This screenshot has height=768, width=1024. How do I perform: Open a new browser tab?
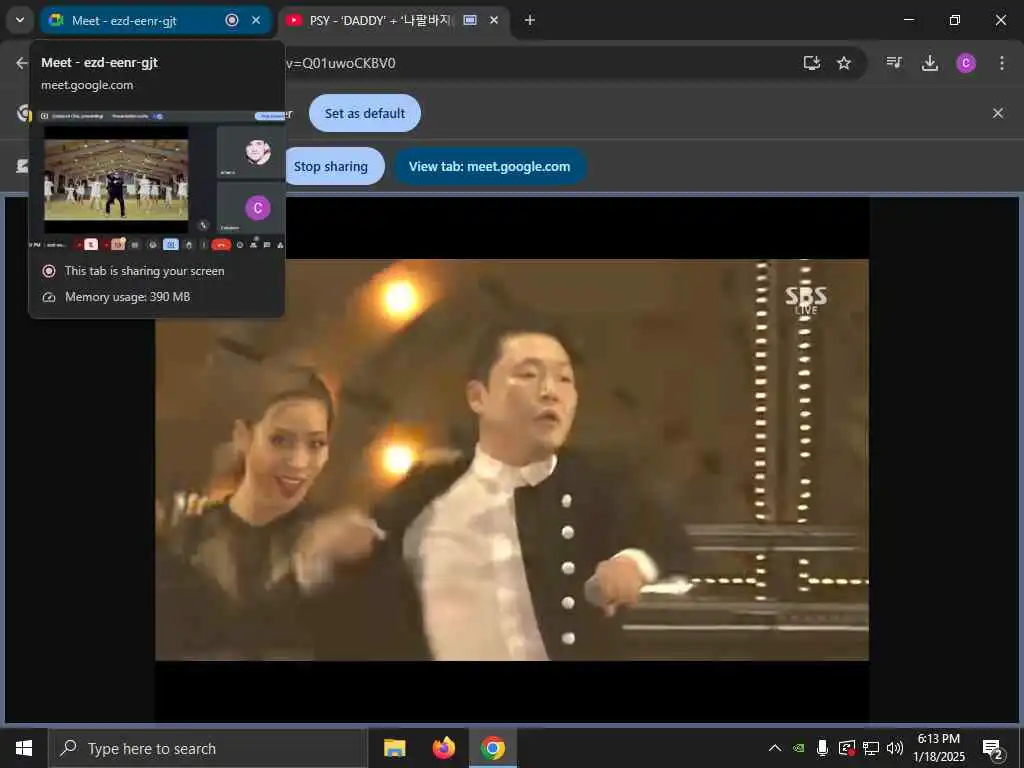tap(530, 20)
